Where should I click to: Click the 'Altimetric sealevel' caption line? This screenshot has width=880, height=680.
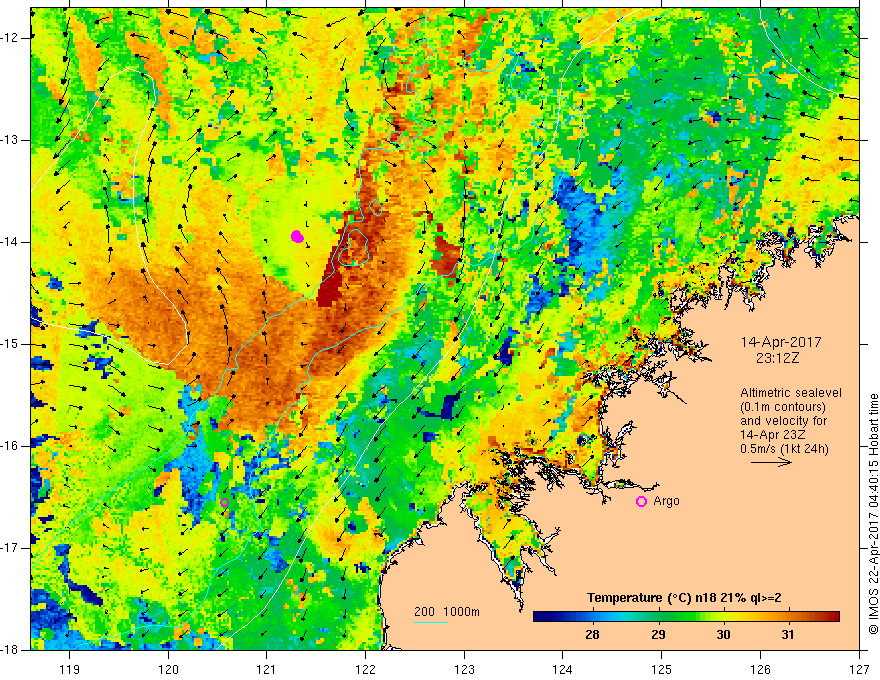click(791, 393)
